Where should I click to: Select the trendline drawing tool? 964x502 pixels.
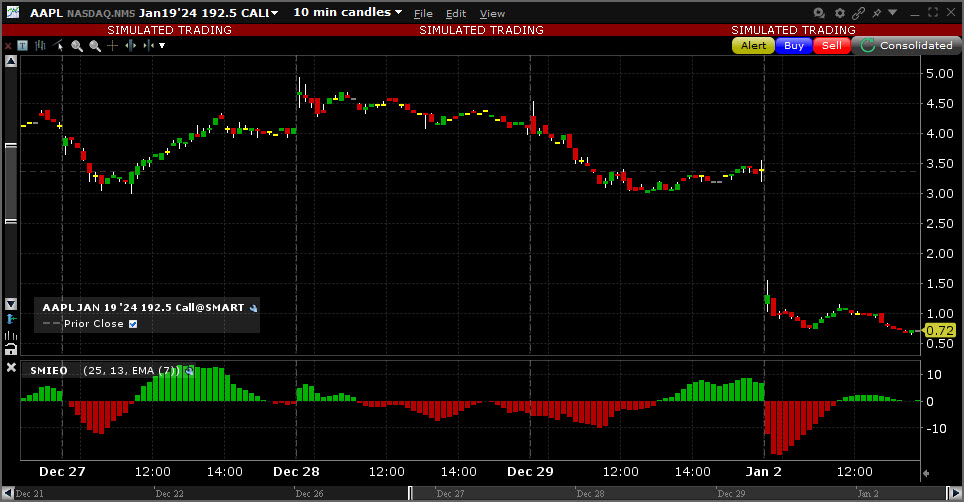(58, 45)
